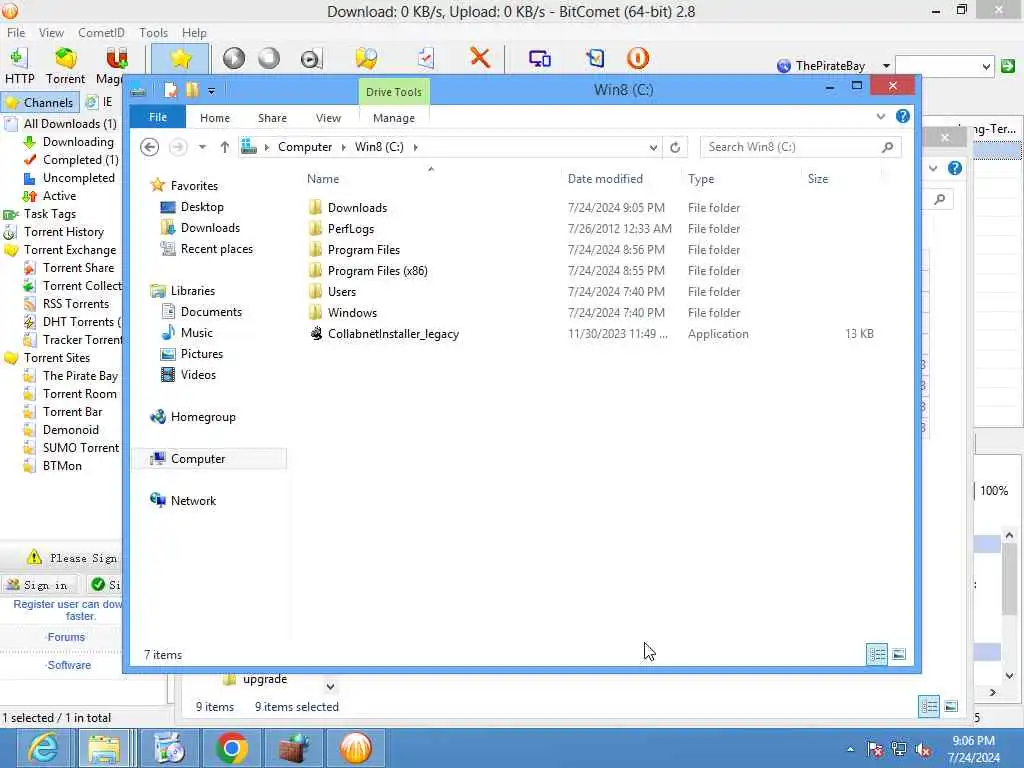
Task: Open Desktop under Favorites
Action: (x=202, y=207)
